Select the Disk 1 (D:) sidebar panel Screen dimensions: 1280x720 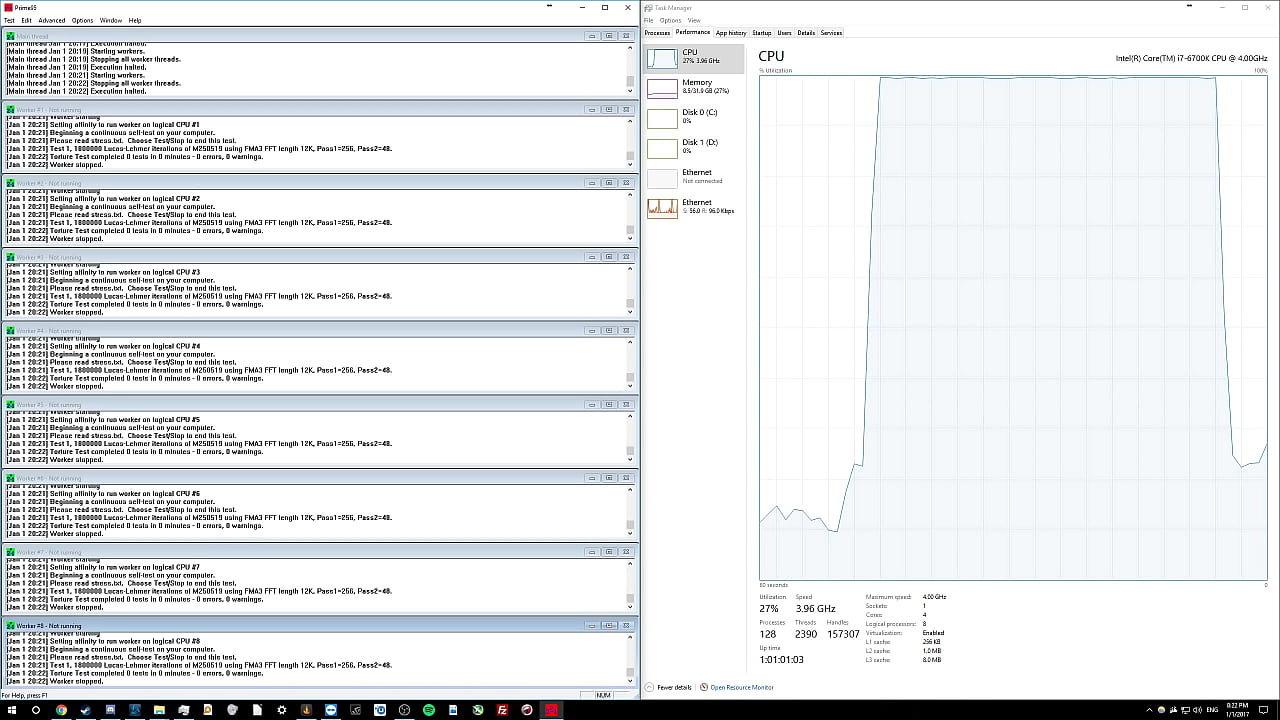click(693, 145)
